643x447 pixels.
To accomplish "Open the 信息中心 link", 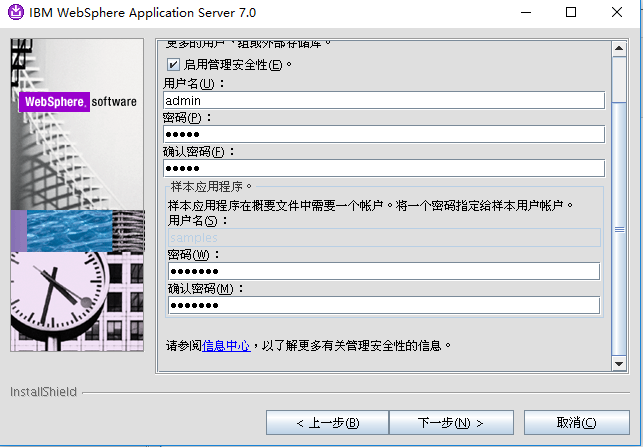I will coord(226,346).
